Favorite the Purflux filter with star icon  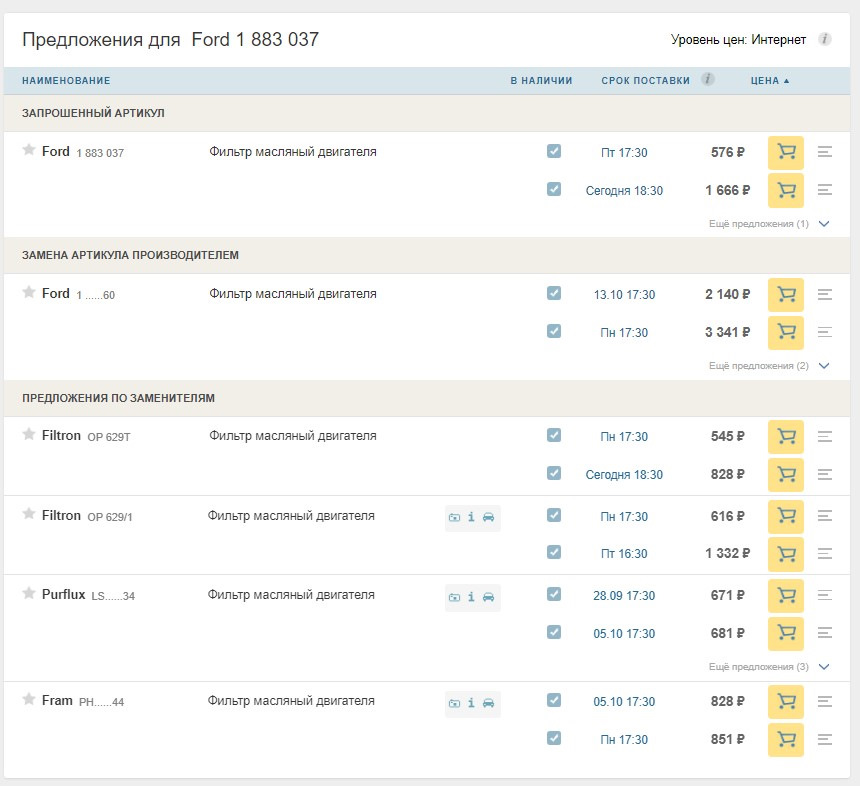coord(29,593)
